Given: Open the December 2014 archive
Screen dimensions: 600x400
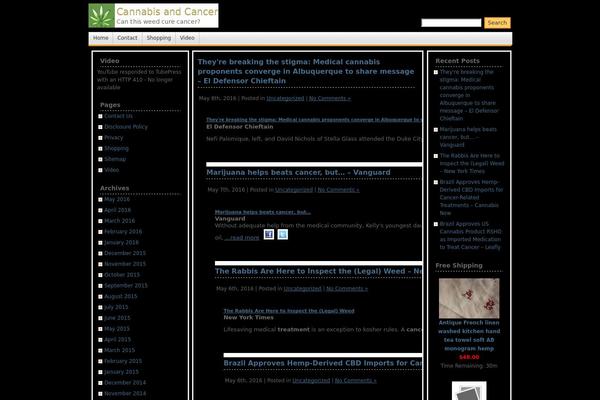Looking at the screenshot, I should [125, 382].
